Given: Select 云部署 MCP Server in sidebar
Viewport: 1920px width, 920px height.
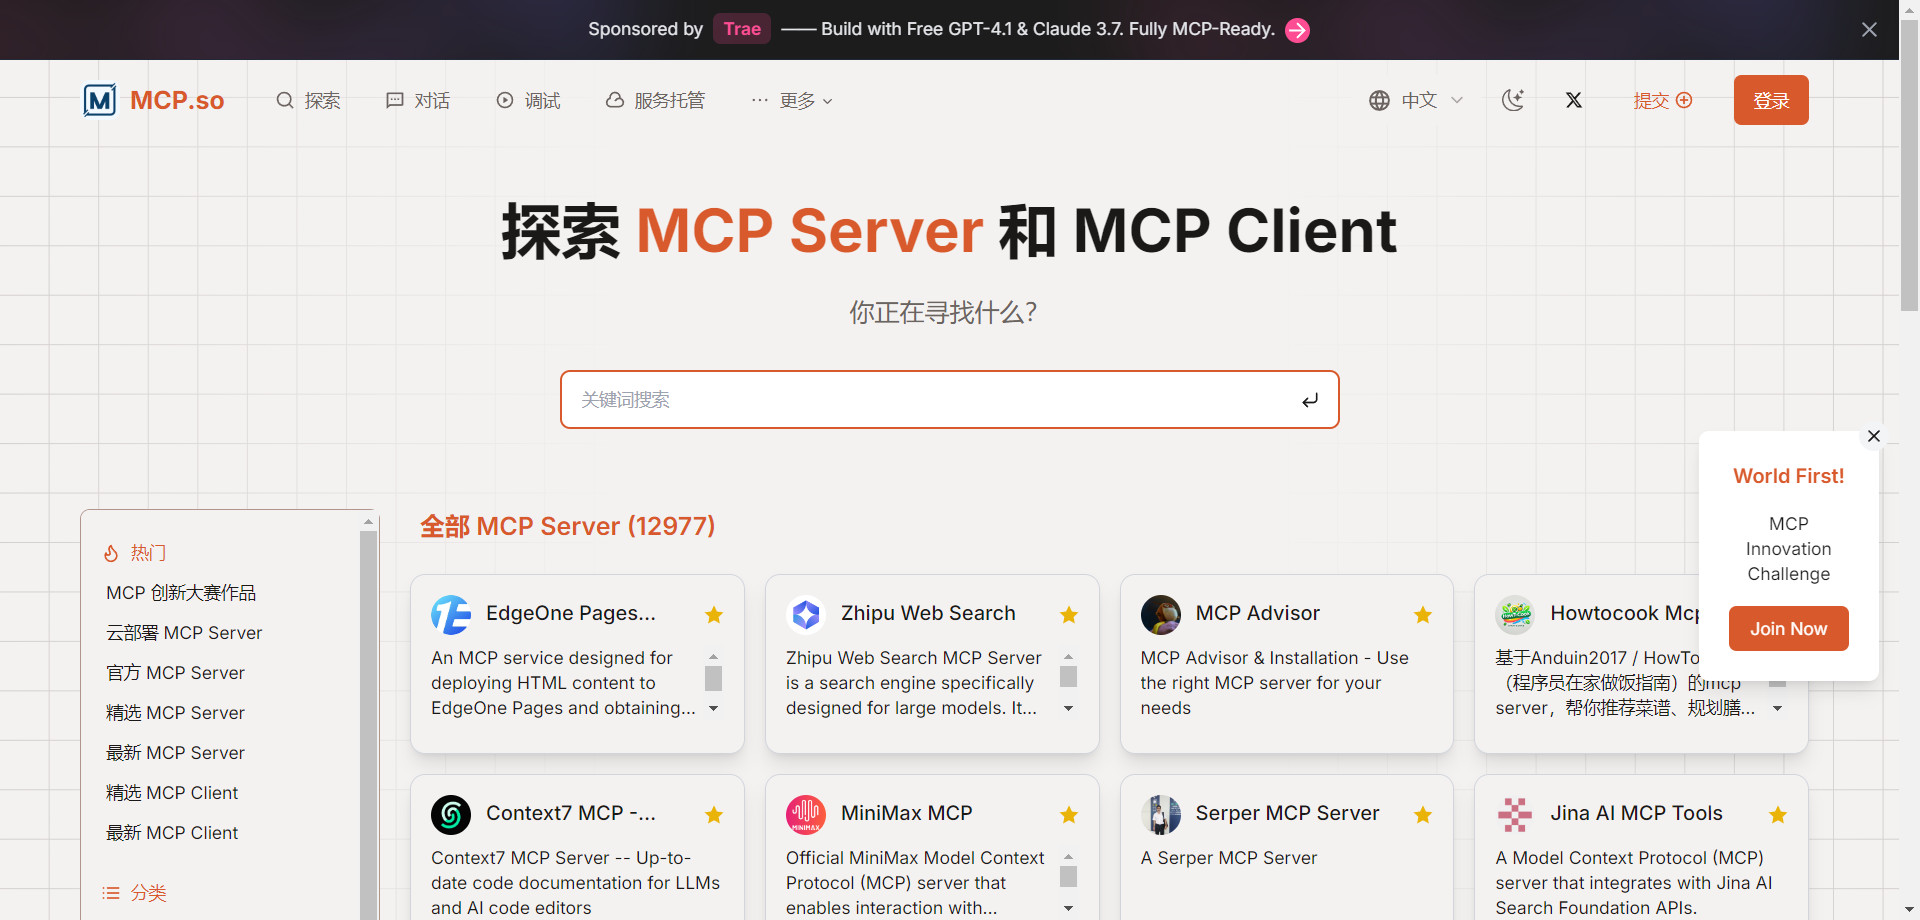Looking at the screenshot, I should pos(184,633).
